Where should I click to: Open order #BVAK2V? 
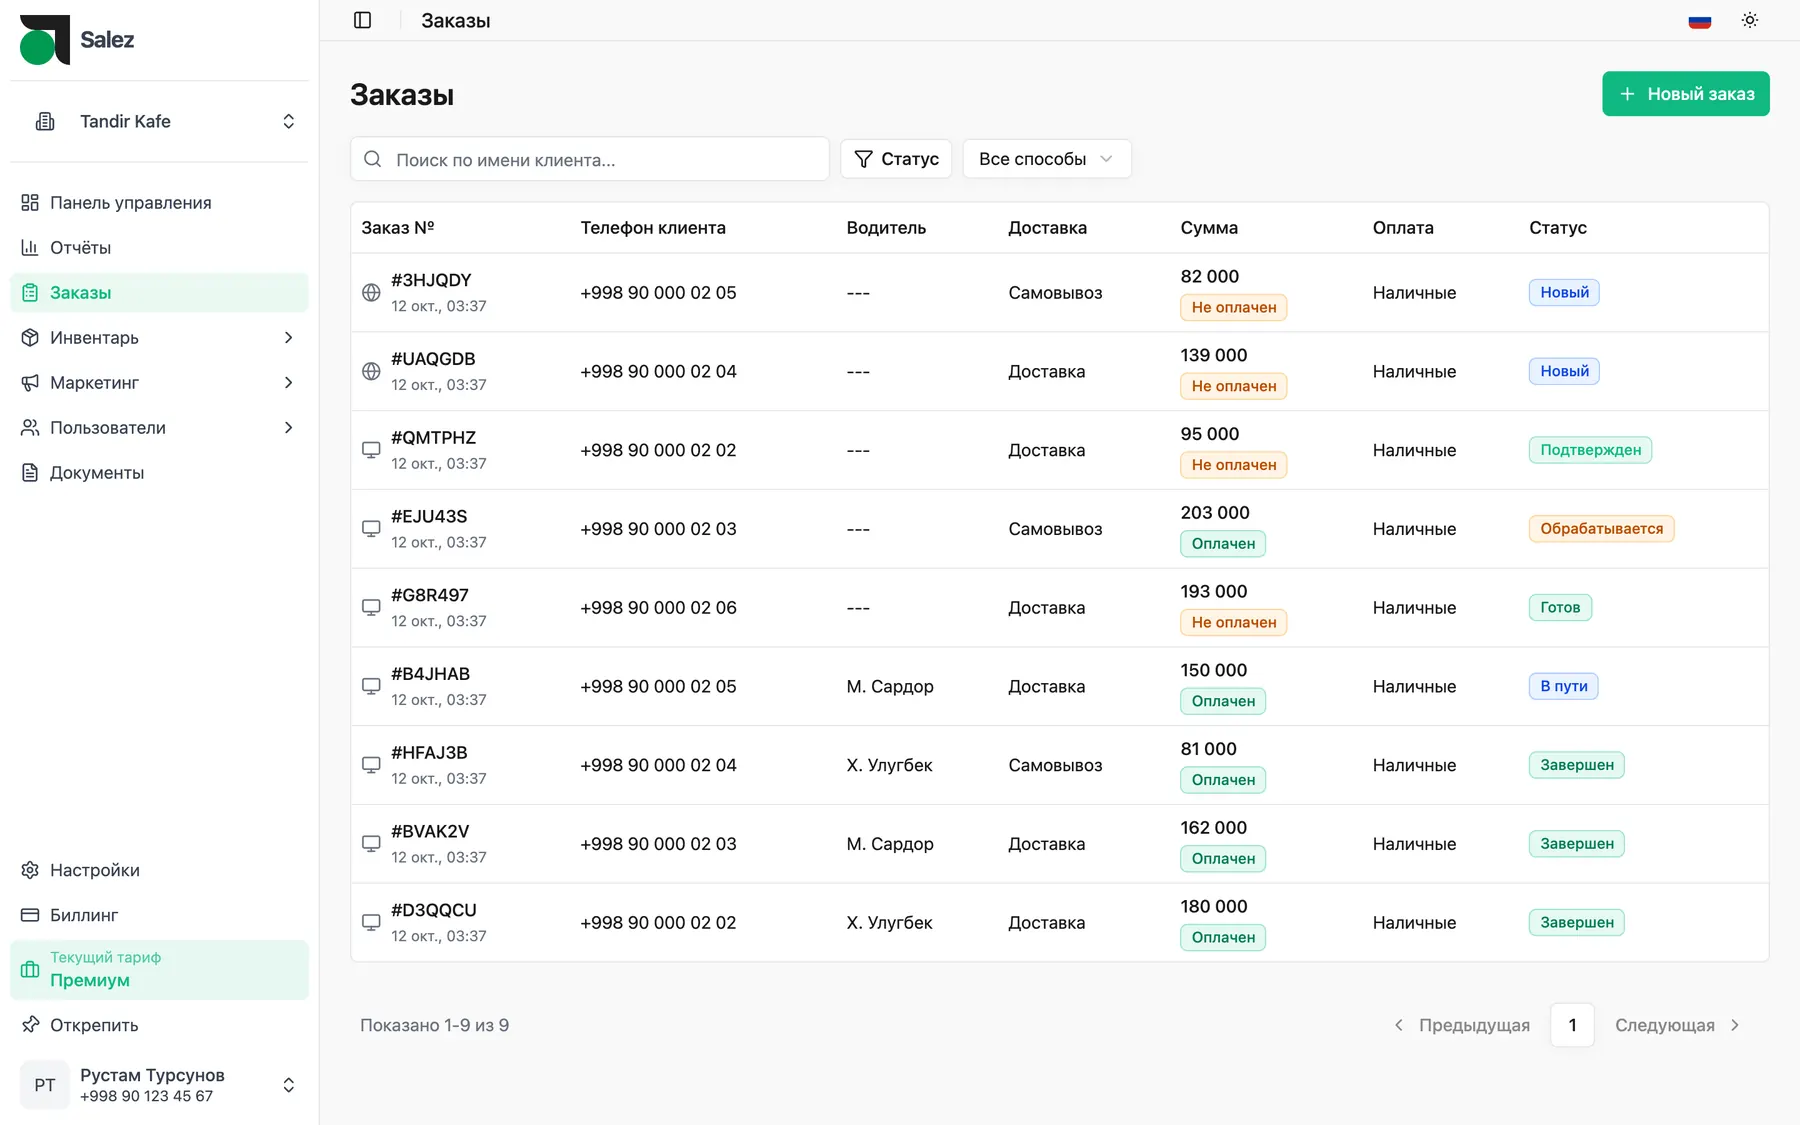pos(1060,844)
